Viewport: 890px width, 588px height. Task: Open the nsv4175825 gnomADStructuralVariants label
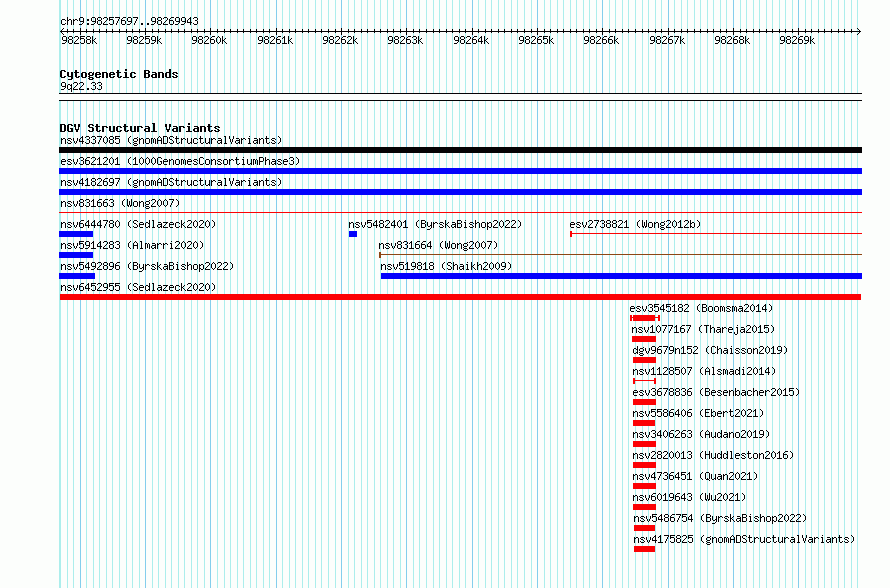click(744, 539)
